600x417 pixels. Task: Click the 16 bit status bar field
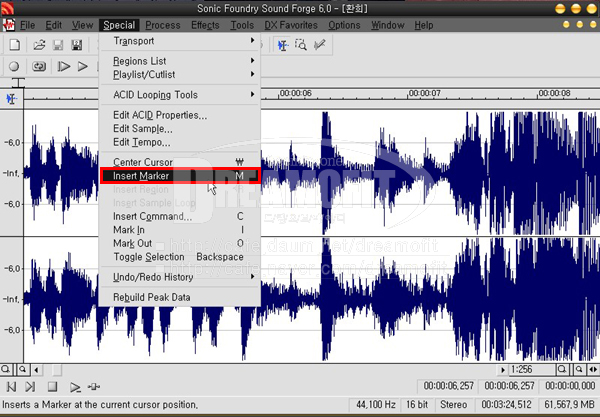[x=417, y=405]
